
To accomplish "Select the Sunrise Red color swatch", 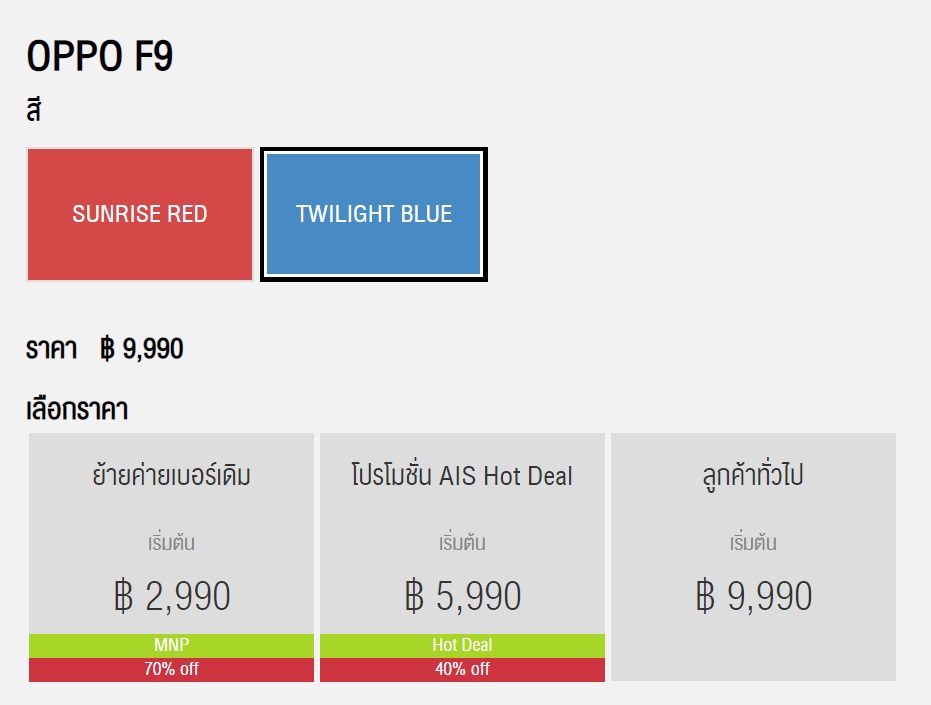I will pos(140,214).
